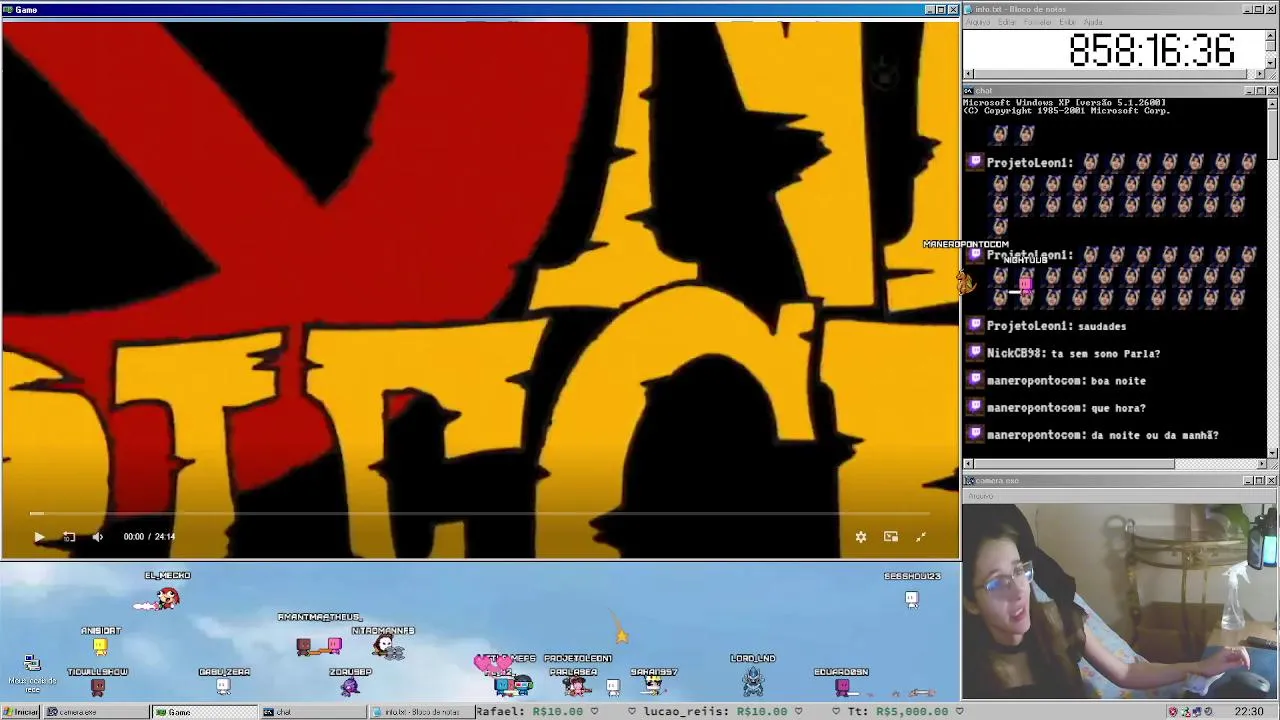Click the TIOWILLSHOW avatar
The height and width of the screenshot is (720, 1280).
(98, 687)
